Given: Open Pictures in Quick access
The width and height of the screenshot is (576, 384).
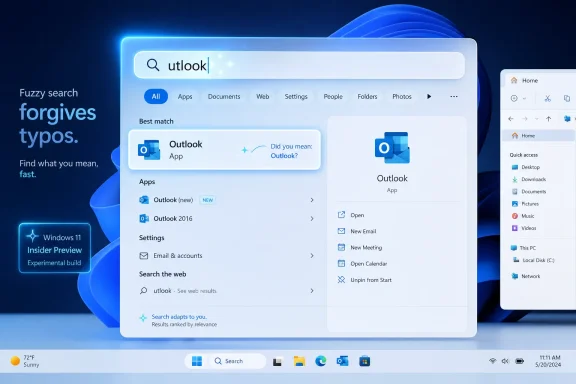Looking at the screenshot, I should pos(525,204).
